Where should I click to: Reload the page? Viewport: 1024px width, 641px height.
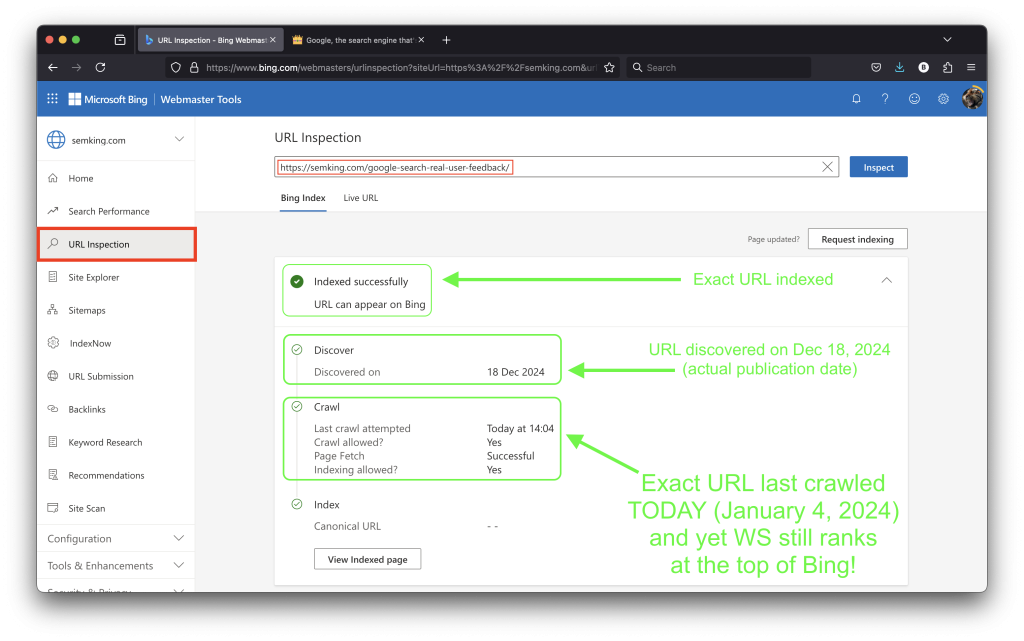[x=101, y=67]
